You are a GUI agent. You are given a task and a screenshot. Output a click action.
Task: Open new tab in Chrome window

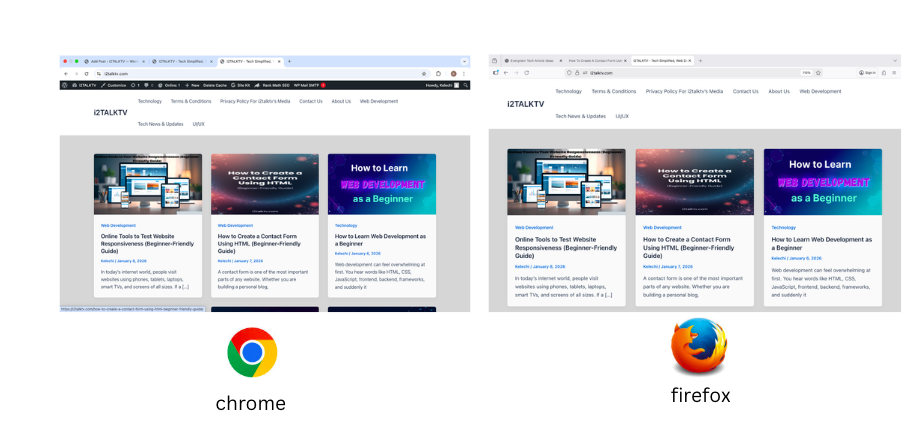point(290,61)
